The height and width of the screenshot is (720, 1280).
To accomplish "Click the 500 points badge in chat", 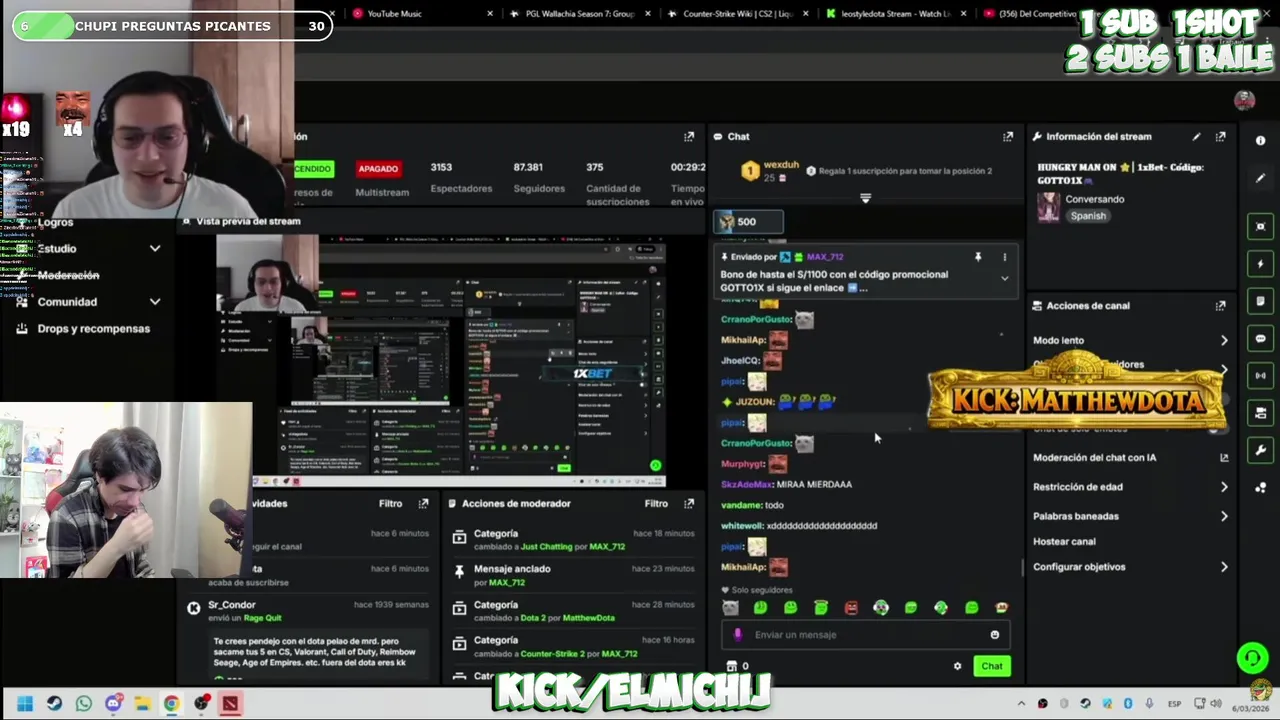I will (748, 222).
